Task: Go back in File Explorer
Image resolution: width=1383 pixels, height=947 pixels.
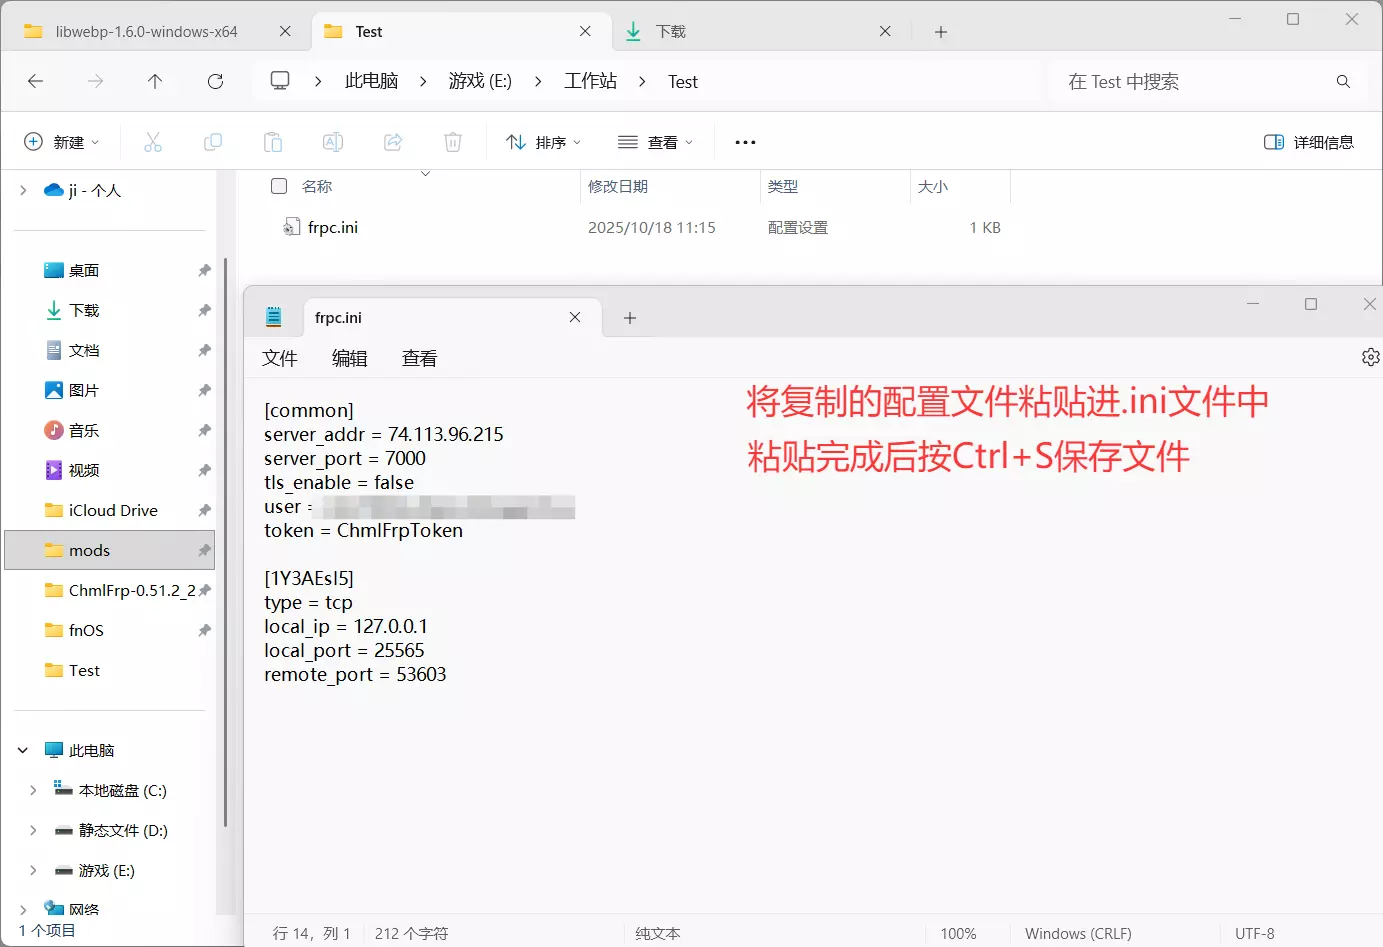Action: 36,82
